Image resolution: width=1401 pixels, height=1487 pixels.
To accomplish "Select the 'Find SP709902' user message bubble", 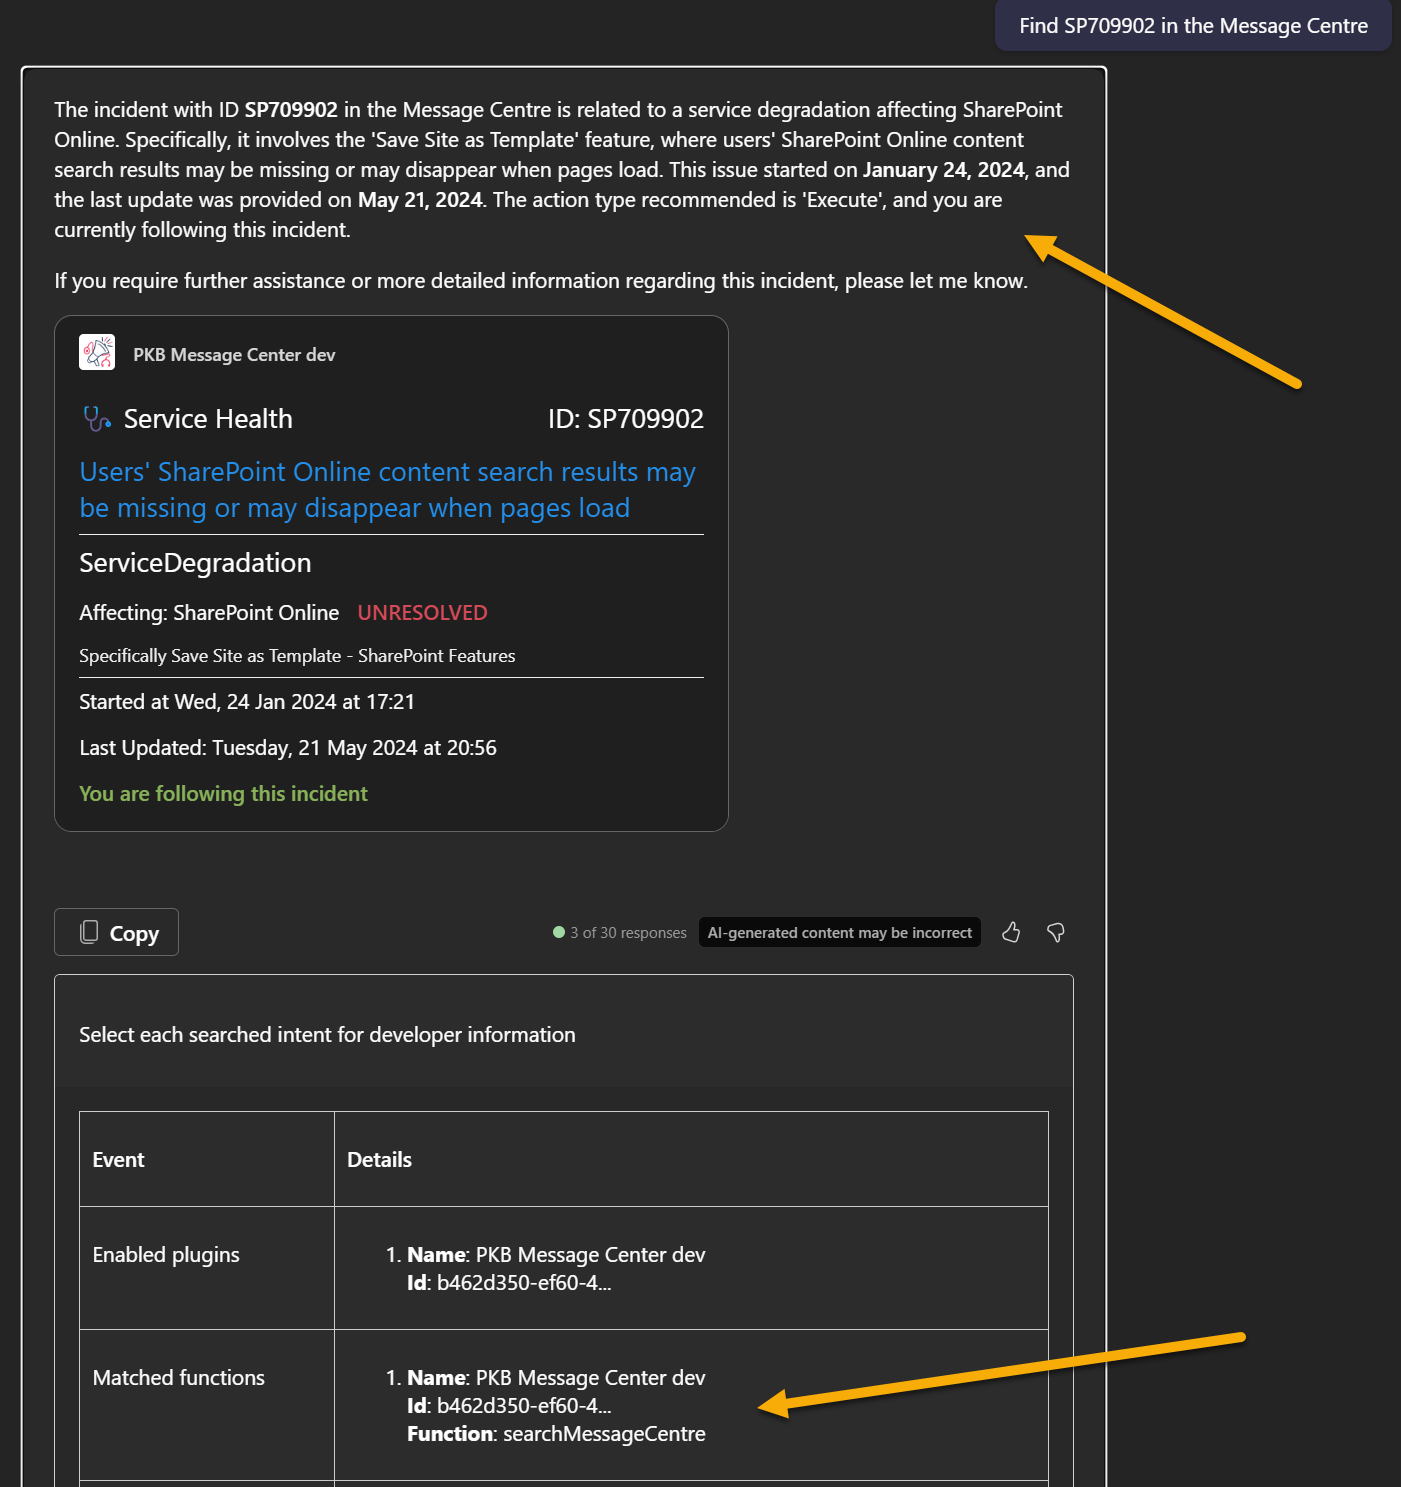I will click(1192, 26).
